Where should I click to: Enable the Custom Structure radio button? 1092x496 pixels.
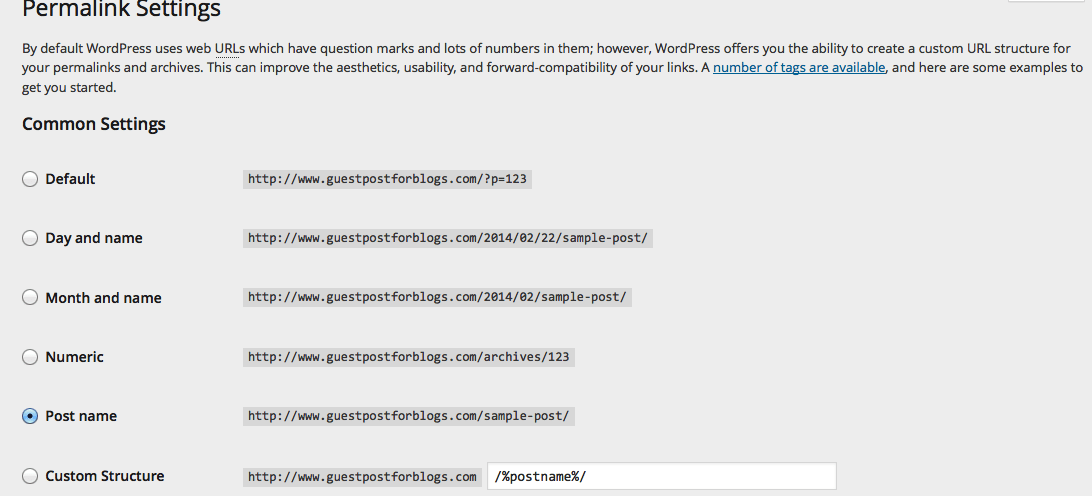(x=30, y=476)
